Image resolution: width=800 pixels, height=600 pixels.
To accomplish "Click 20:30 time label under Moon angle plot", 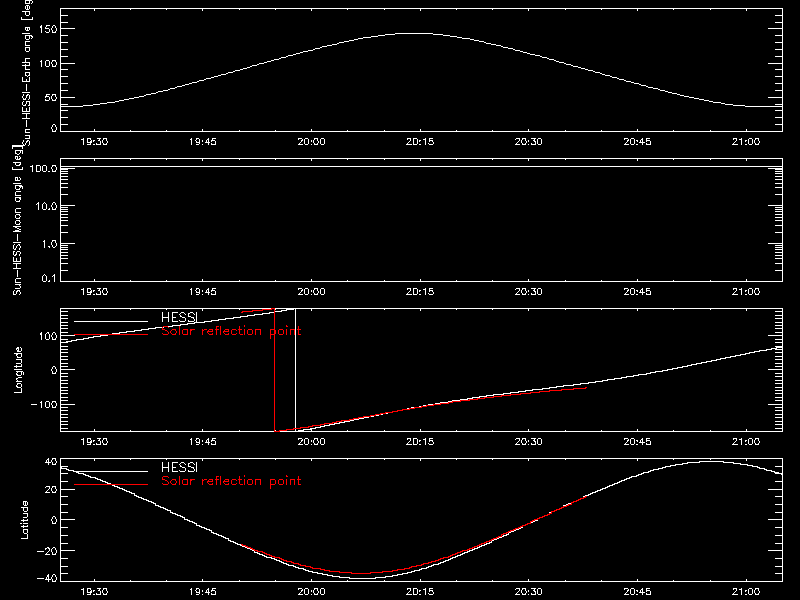I will [x=529, y=292].
